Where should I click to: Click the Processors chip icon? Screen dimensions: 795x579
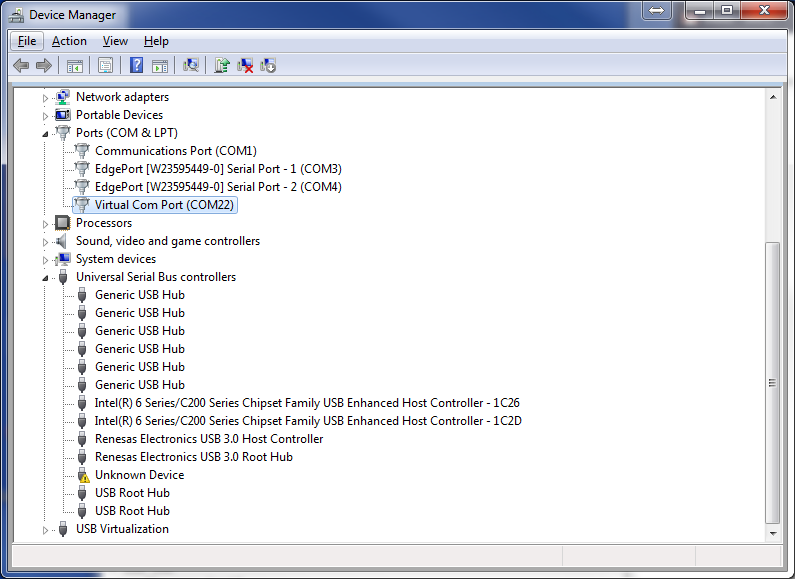tap(63, 223)
